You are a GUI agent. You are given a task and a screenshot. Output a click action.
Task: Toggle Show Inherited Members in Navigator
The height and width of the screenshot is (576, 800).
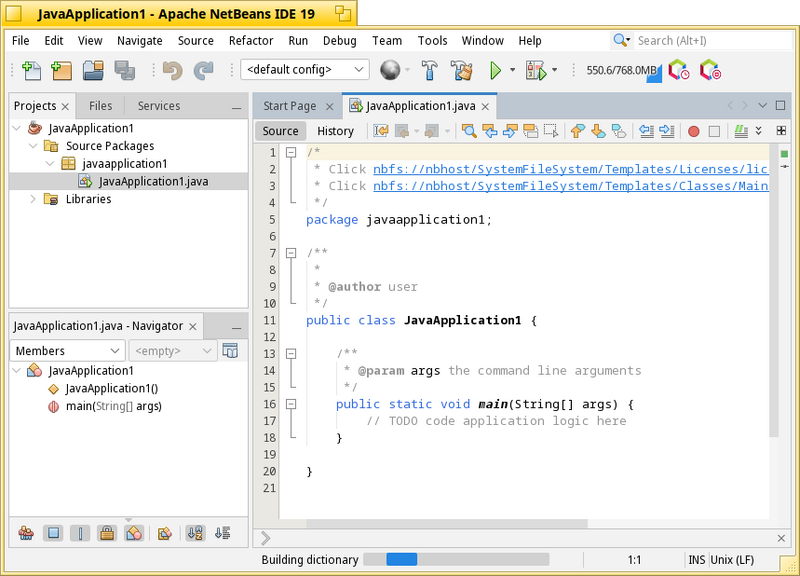(26, 534)
